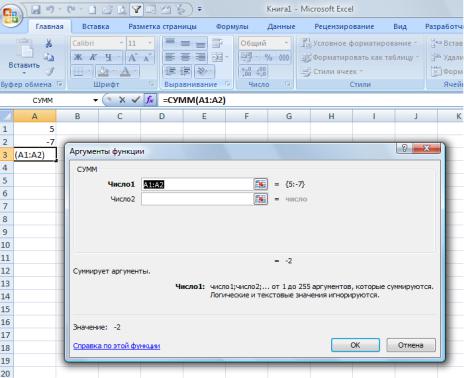Expand the Число group dialog launcher
The width and height of the screenshot is (464, 378).
[x=287, y=84]
